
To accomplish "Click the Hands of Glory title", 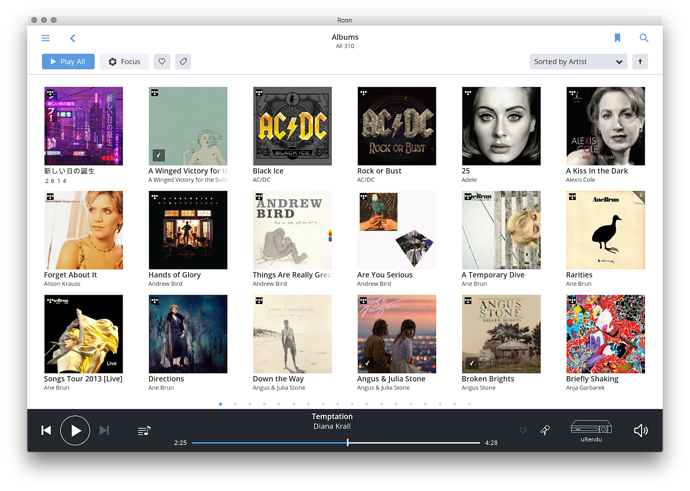I will 174,275.
